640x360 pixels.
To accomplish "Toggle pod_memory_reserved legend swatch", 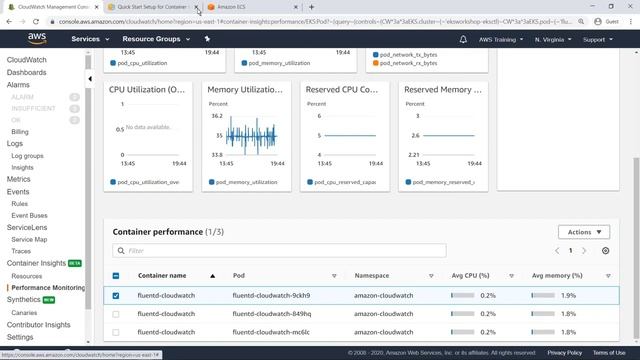I will [408, 182].
